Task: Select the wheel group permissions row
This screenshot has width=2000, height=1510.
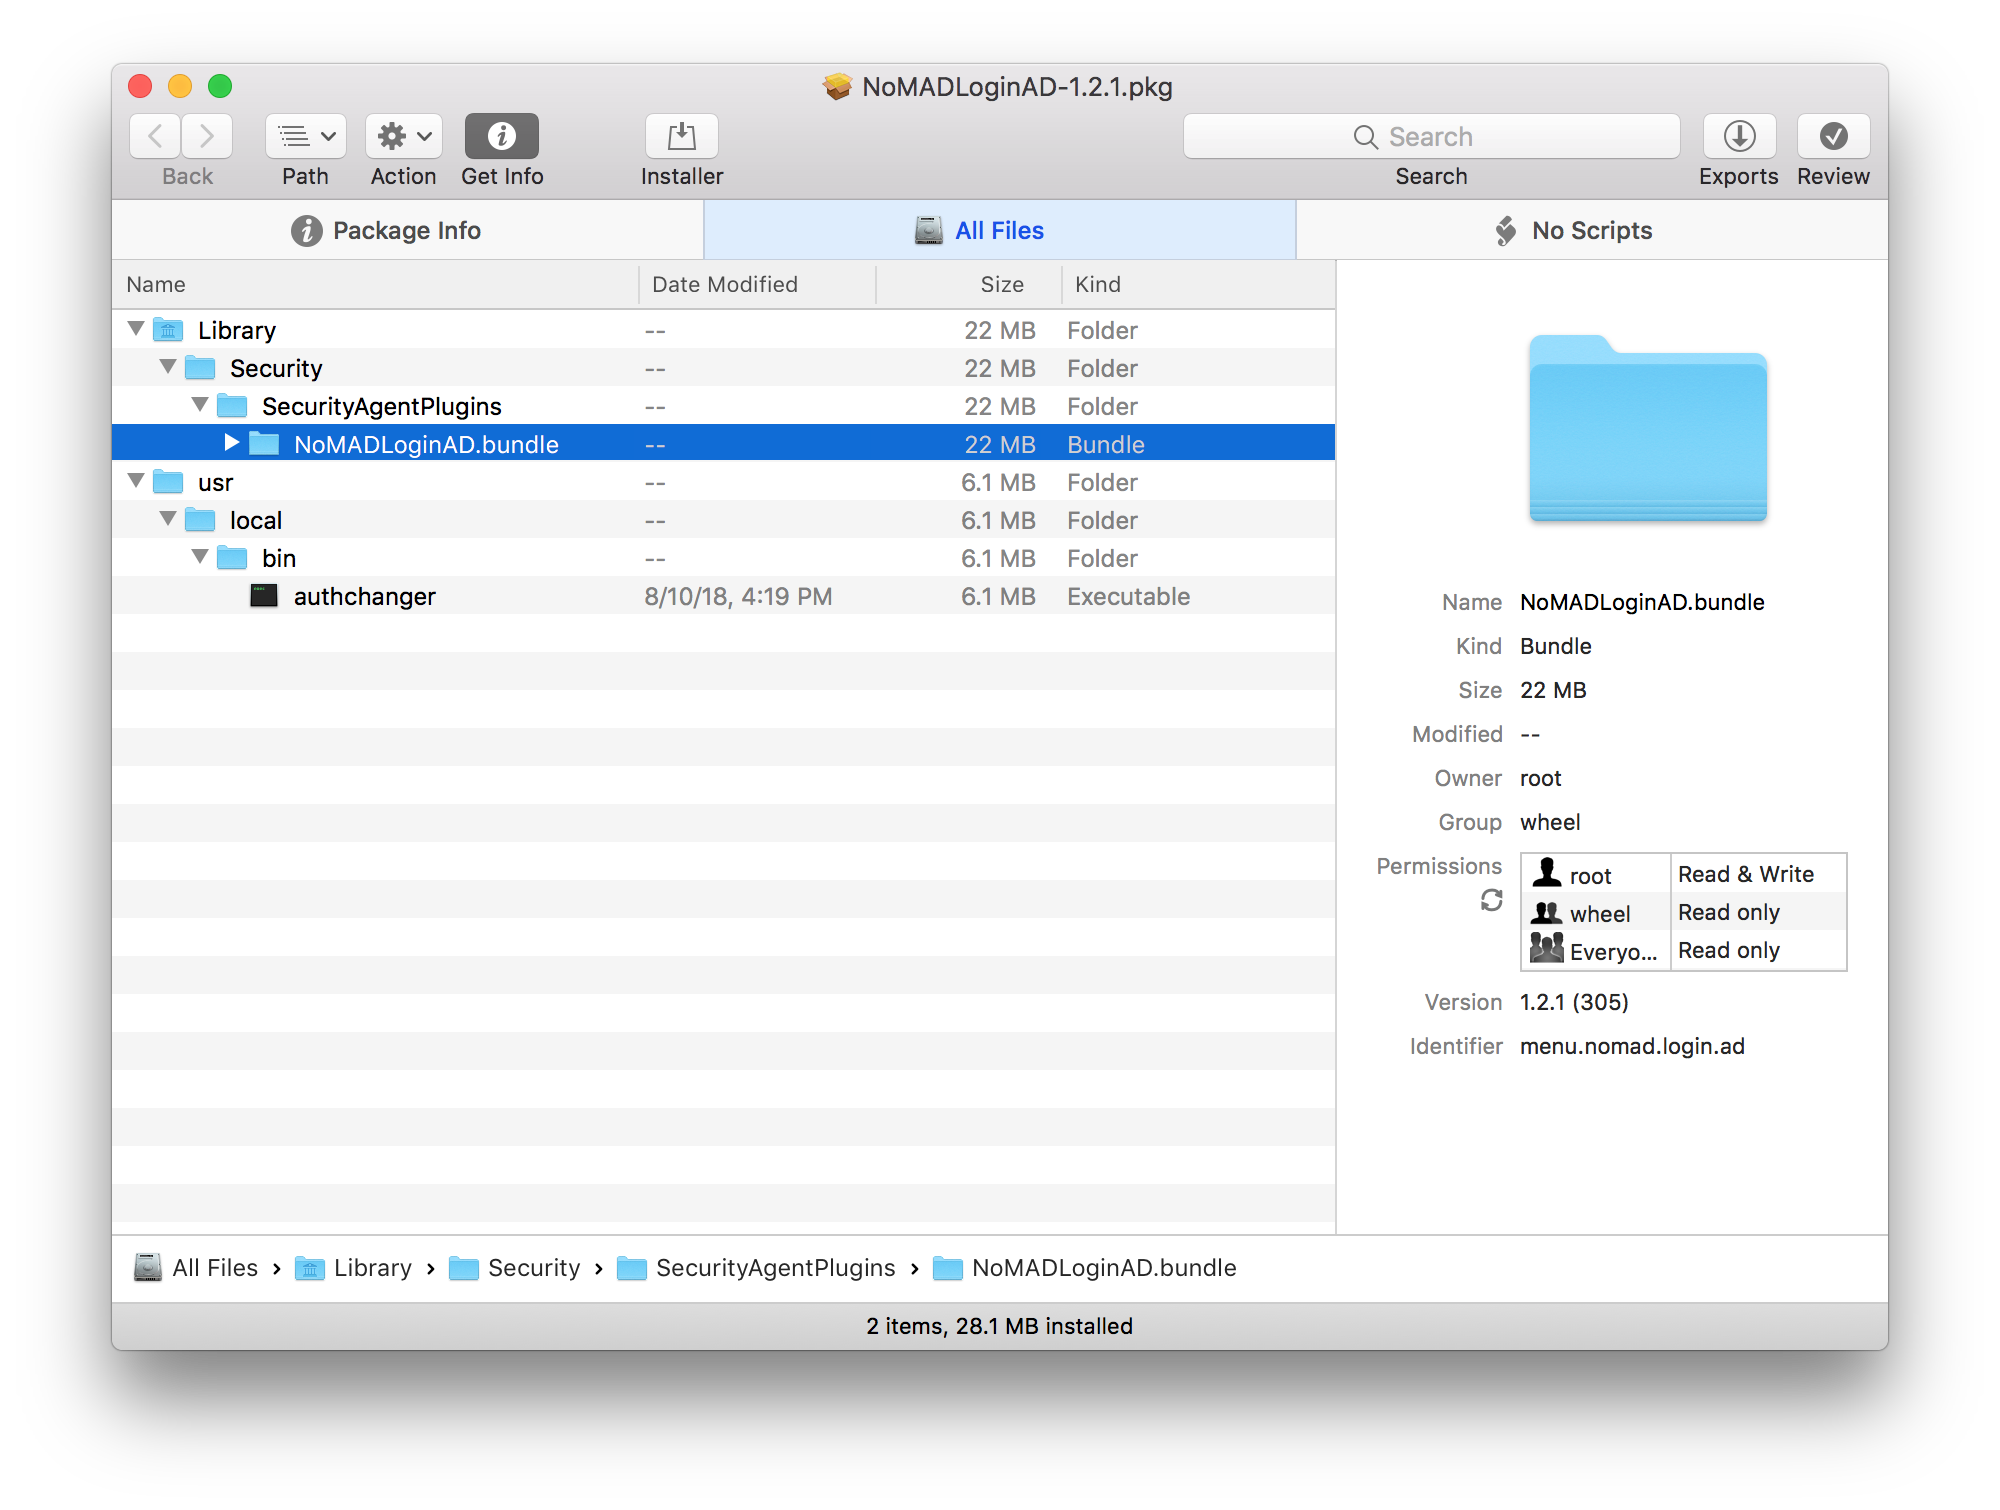Action: 1683,912
